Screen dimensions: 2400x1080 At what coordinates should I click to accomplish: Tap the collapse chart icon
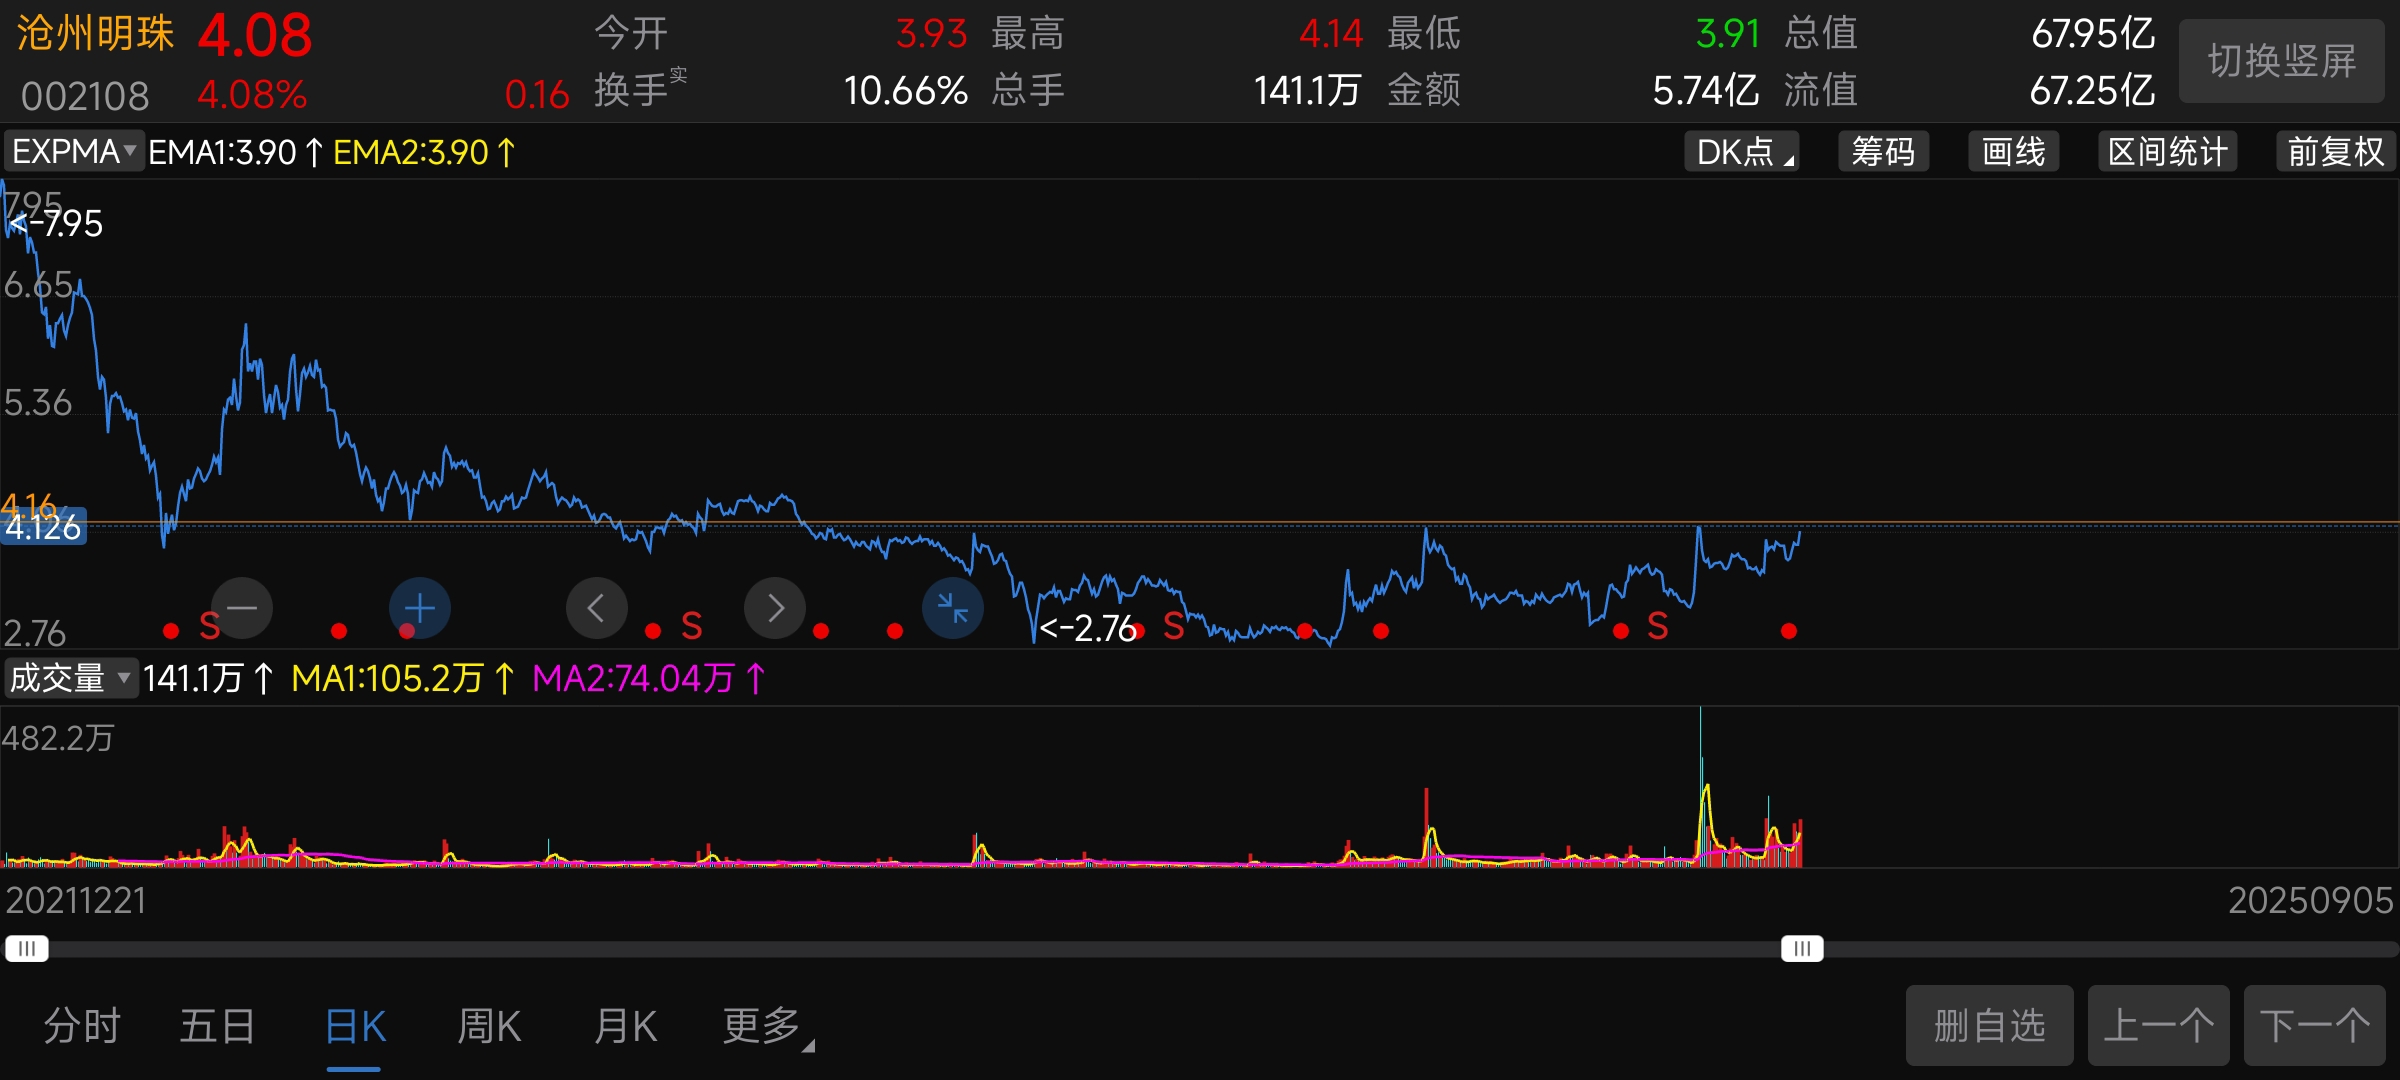953,608
